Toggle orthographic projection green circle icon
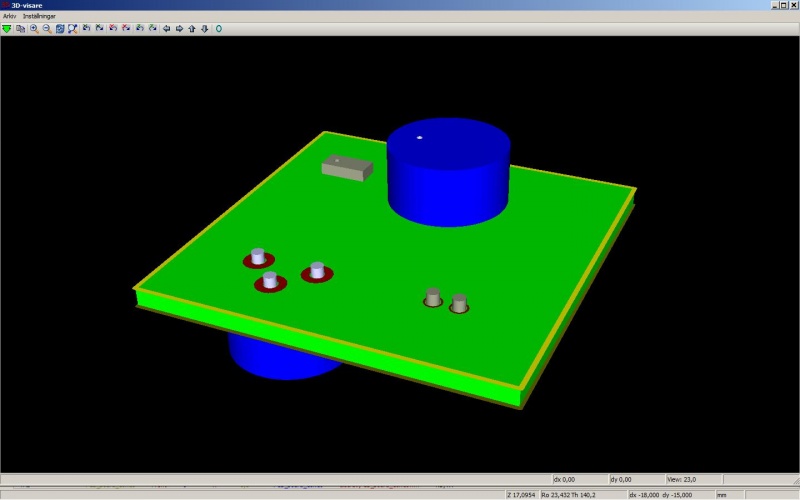 (219, 28)
